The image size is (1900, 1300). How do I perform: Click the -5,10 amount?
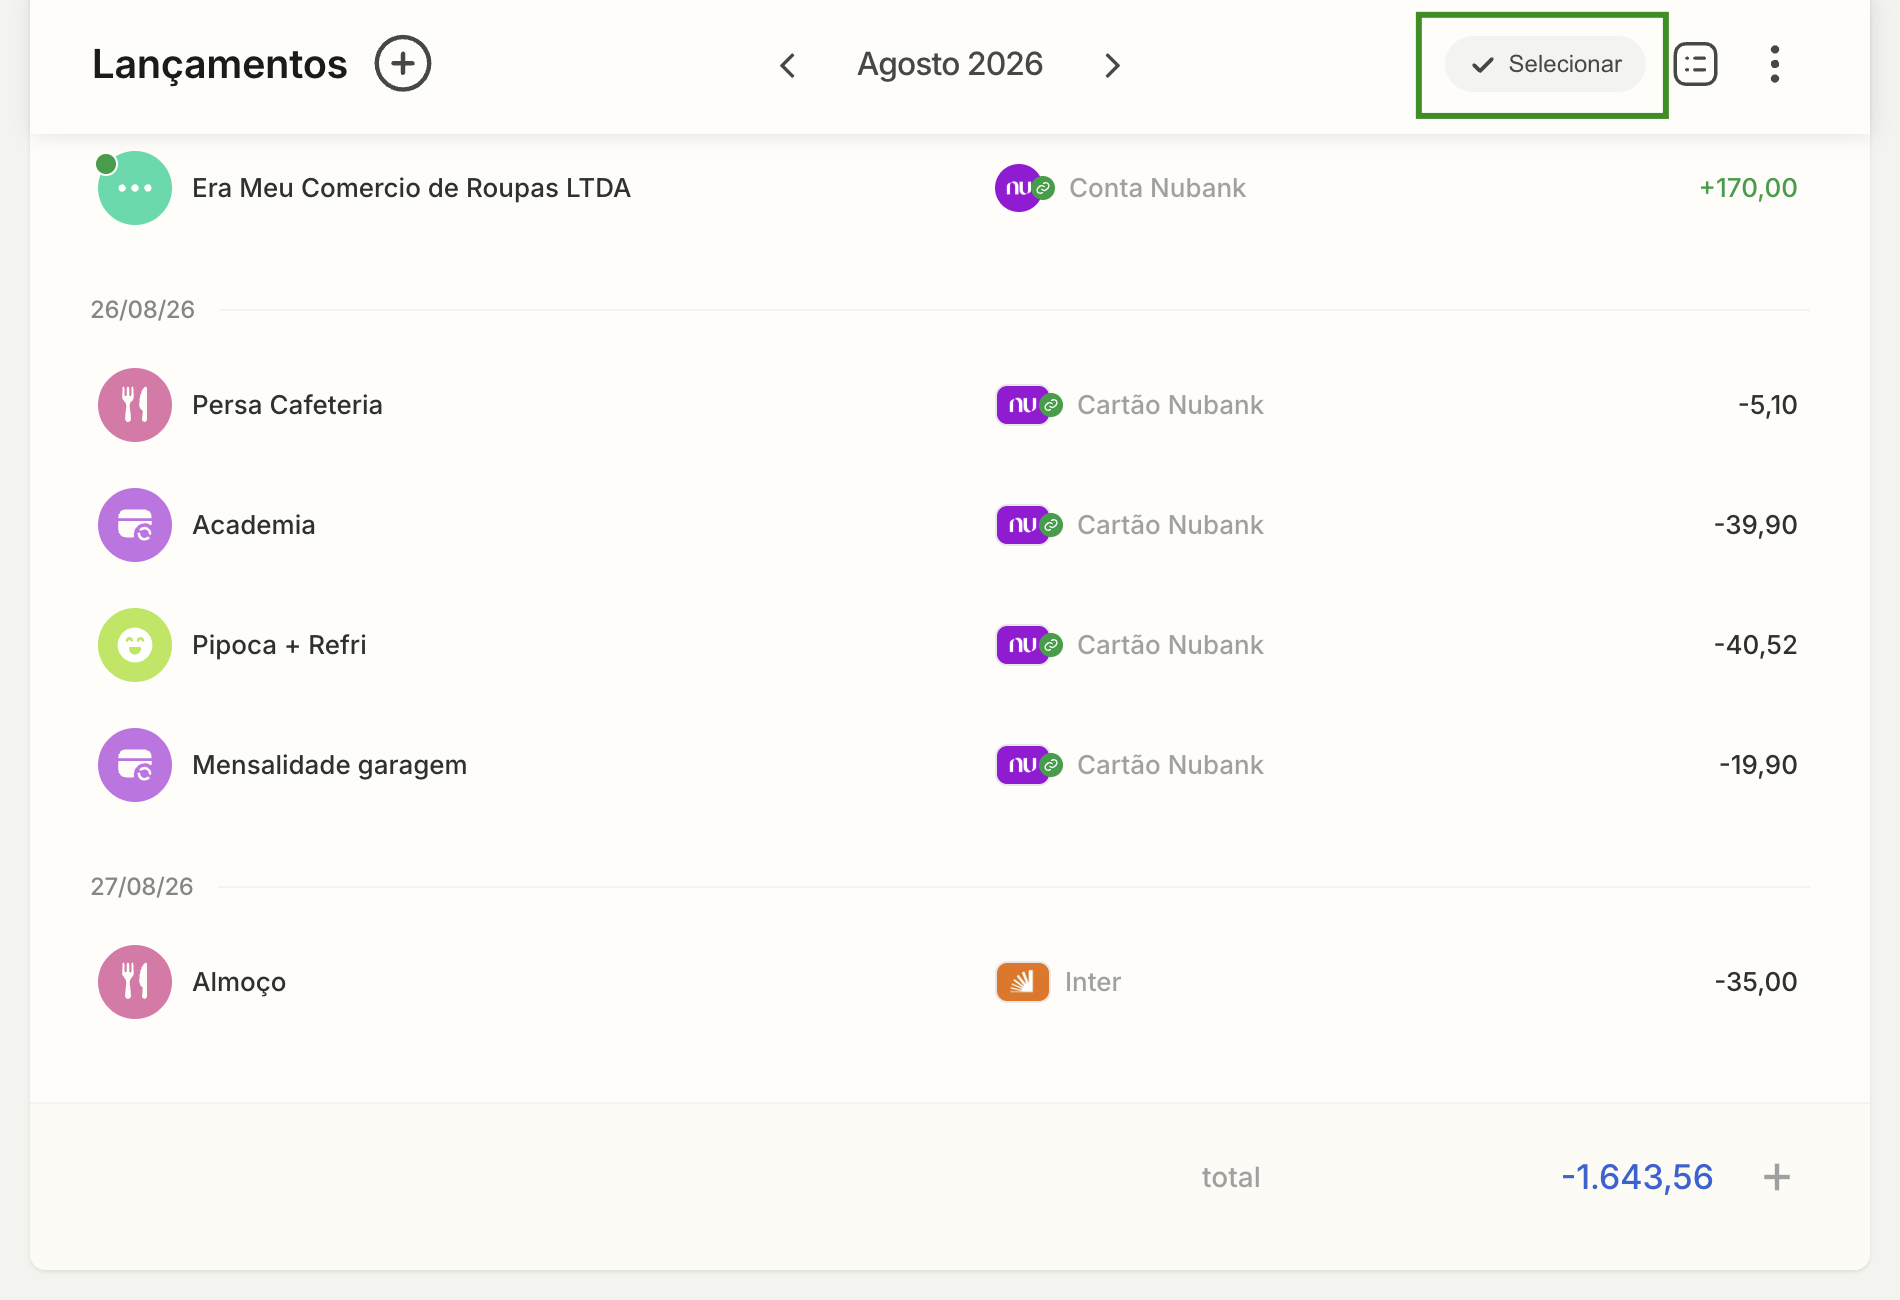click(1767, 405)
